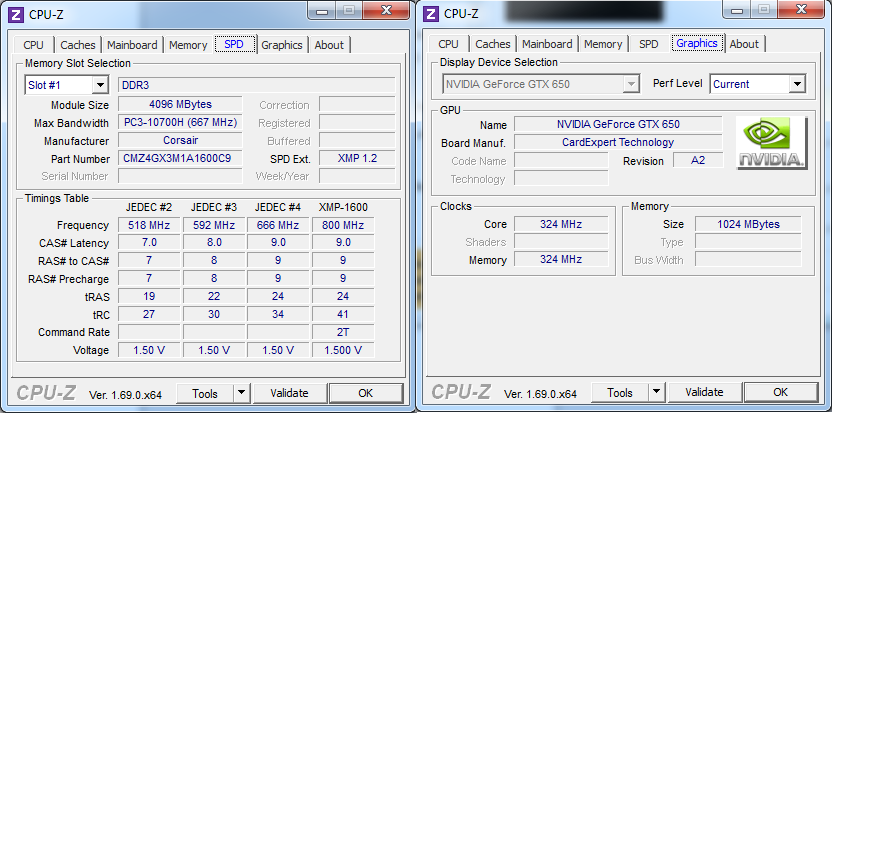Click Tools button in Graphics window
The width and height of the screenshot is (886, 843).
click(619, 392)
